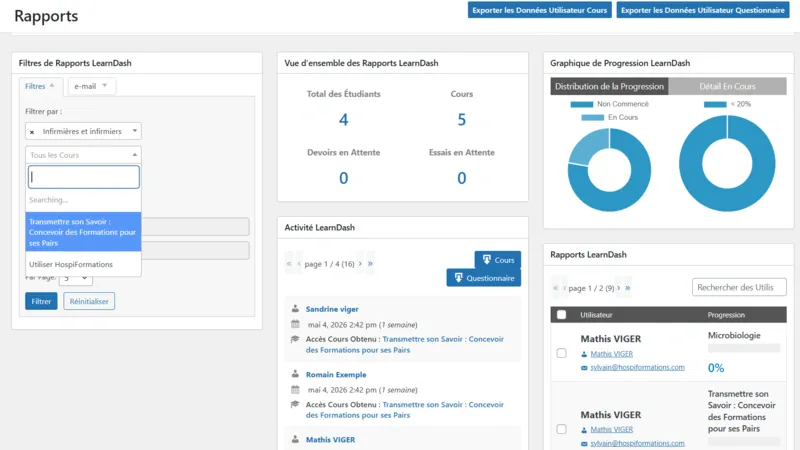Open Mathis VIGER activity link
This screenshot has height=450, width=800.
(330, 439)
